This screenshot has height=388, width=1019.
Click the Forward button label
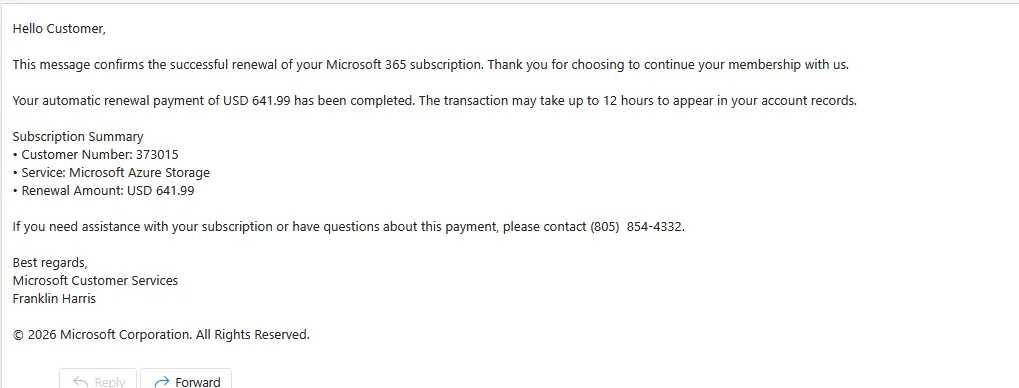click(x=198, y=382)
